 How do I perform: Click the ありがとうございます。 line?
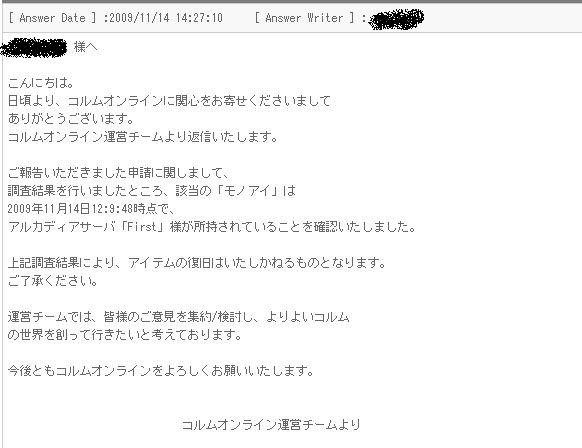coord(71,119)
